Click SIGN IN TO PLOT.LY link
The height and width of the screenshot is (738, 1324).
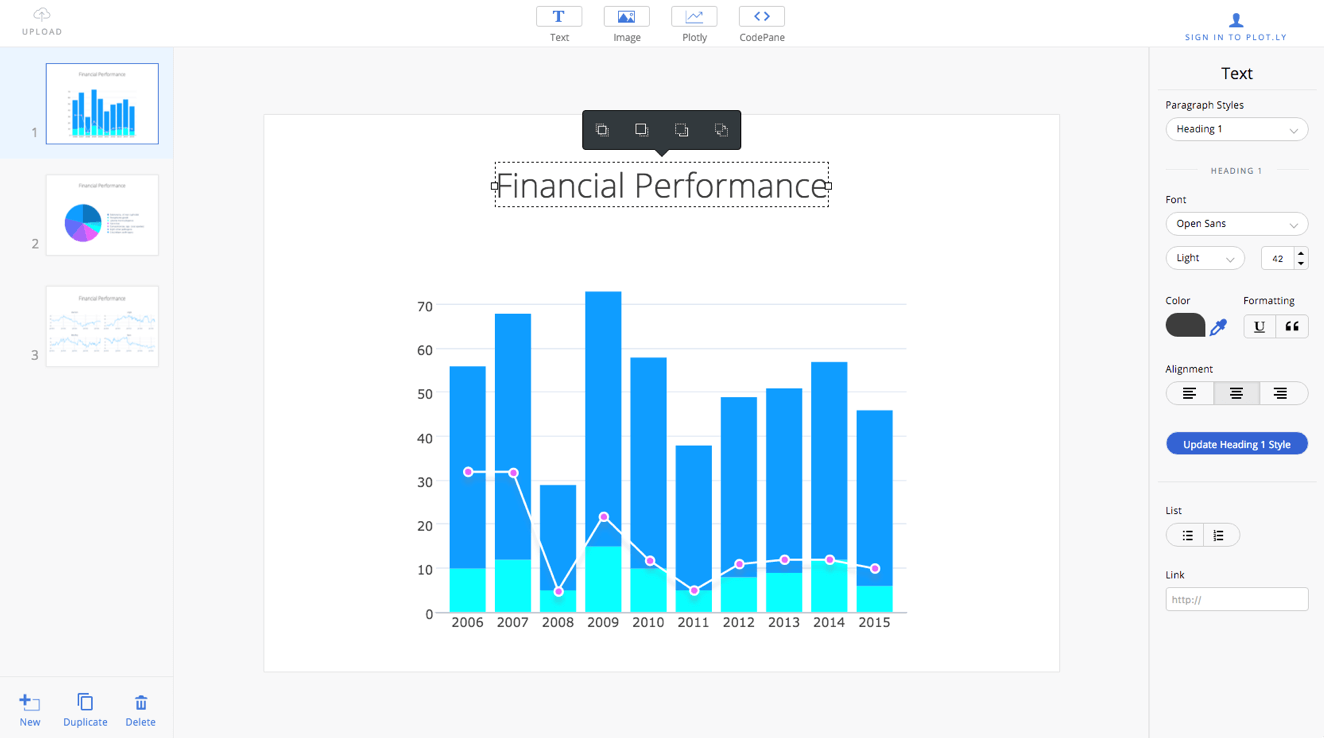click(x=1236, y=37)
